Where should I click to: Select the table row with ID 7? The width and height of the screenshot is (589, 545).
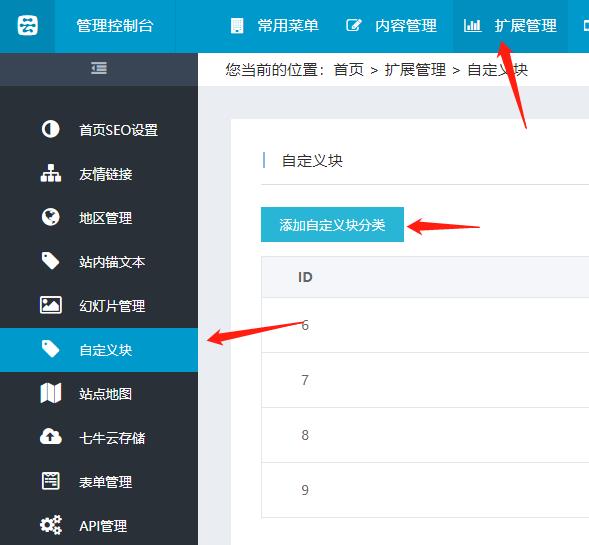coord(425,380)
